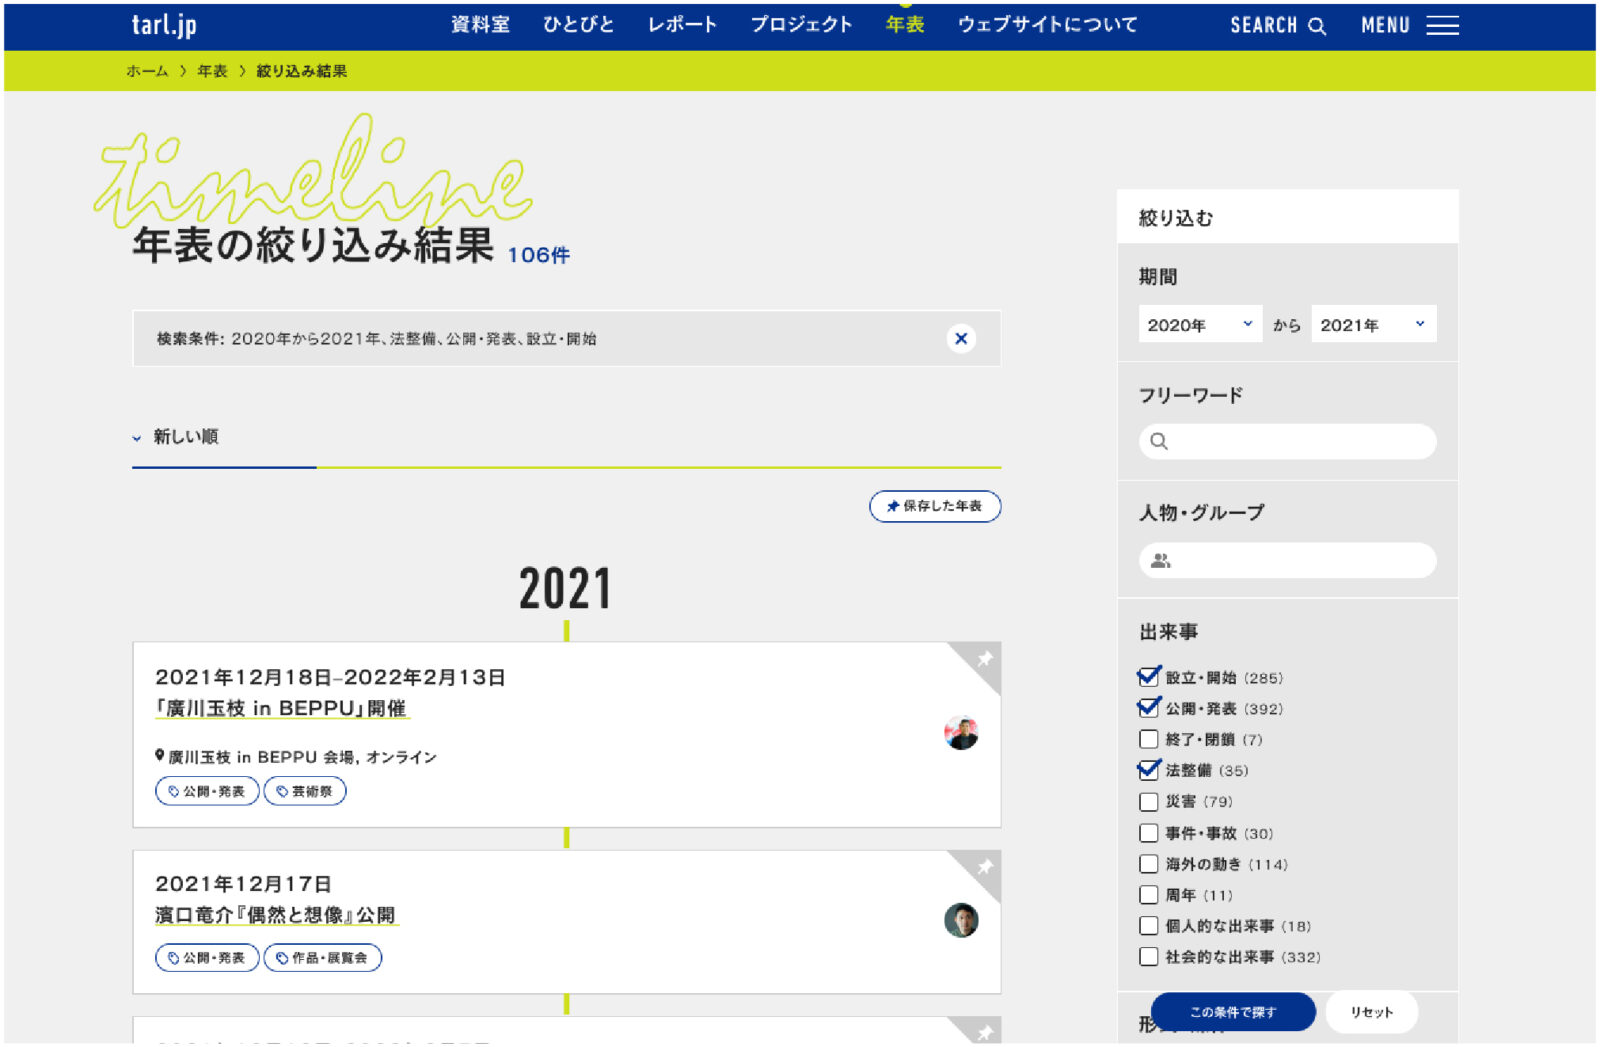Open the 2021年 end year dropdown
Screen dimensions: 1600x1047
(x=1373, y=324)
